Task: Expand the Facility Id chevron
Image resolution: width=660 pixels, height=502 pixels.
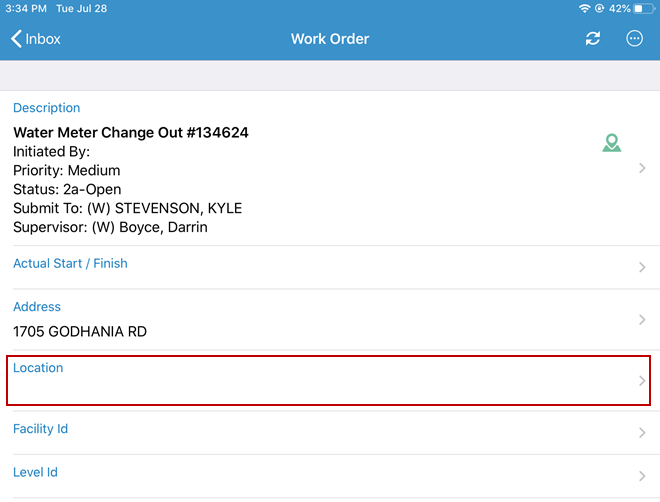Action: [x=642, y=433]
